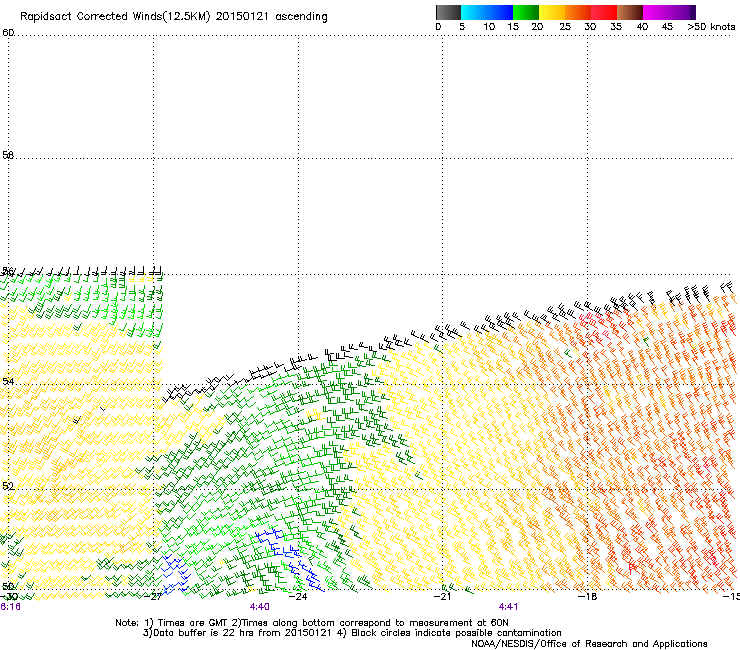
Task: Click the legend tick label '35'
Action: tap(616, 27)
